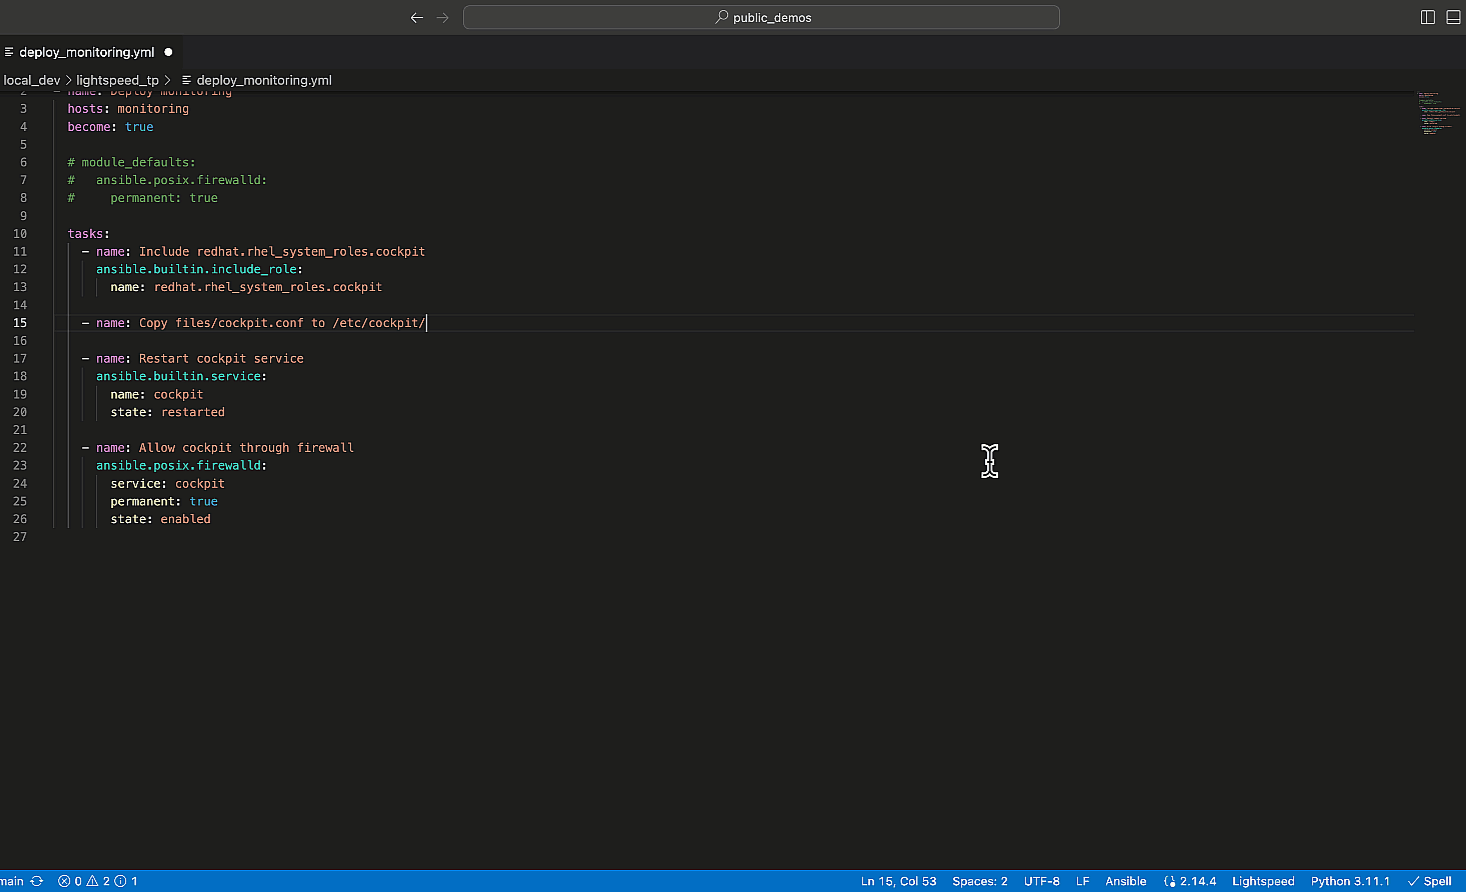Open the deploy_monitoring.yml breadcrumb dropdown

click(x=263, y=80)
